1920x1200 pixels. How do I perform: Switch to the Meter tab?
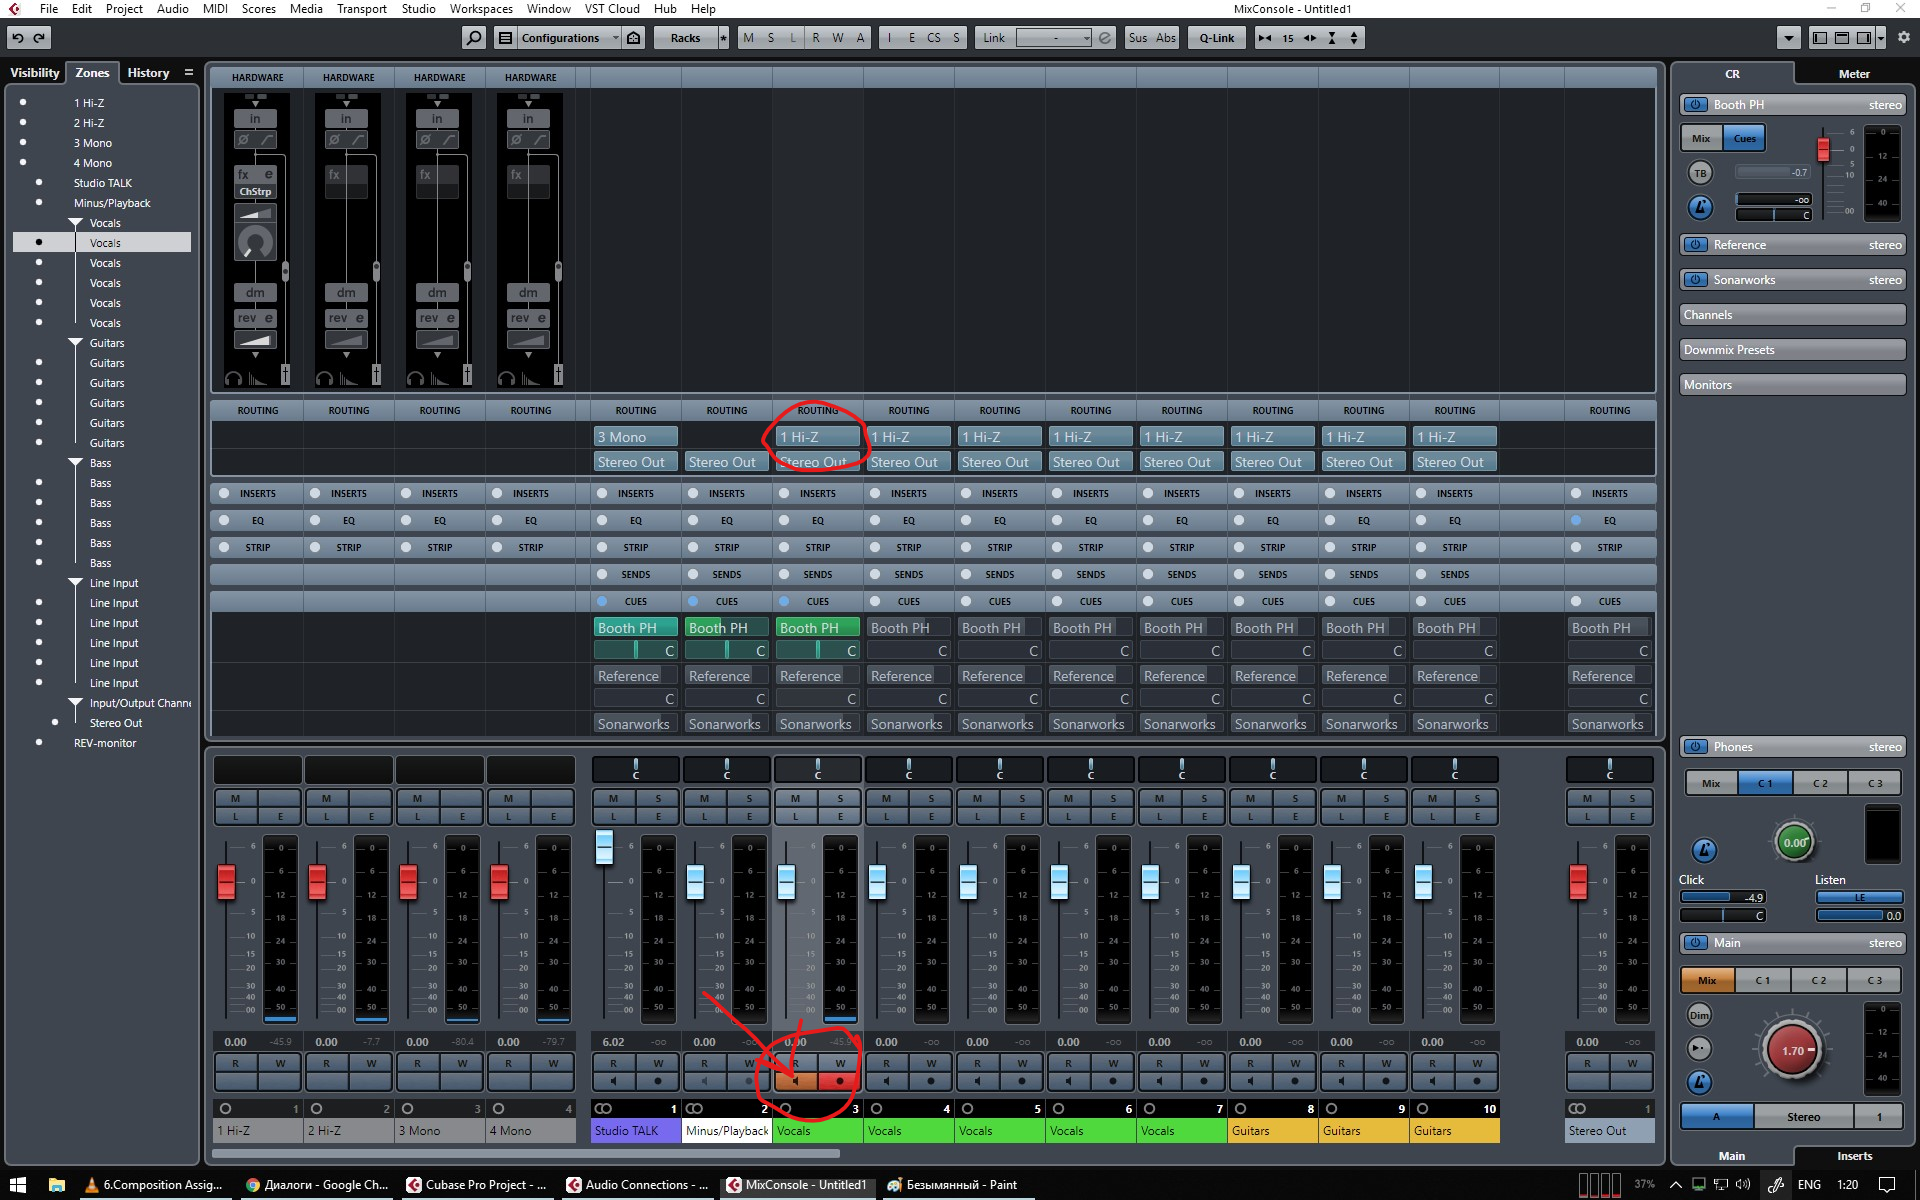point(1853,74)
